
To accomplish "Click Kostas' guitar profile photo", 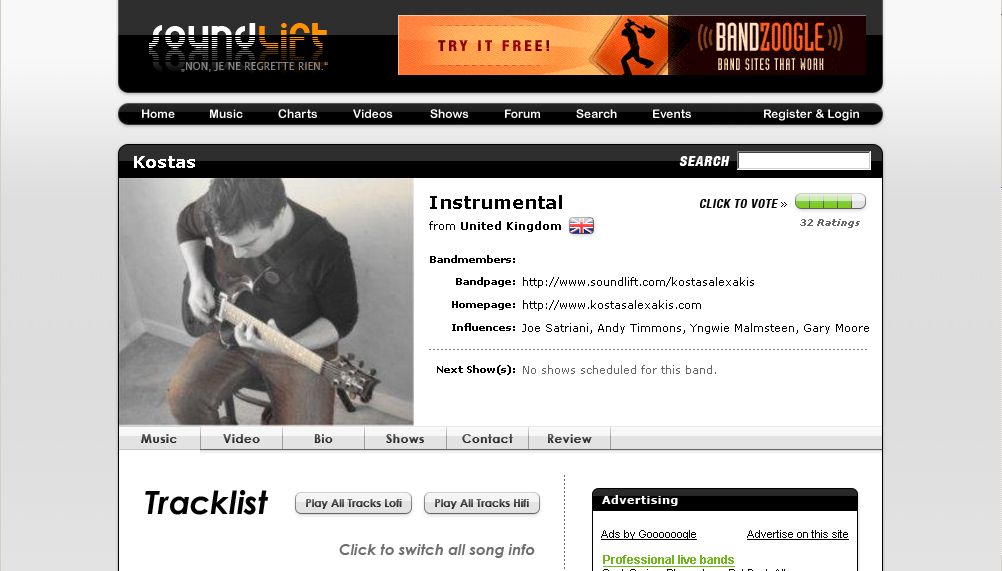I will pyautogui.click(x=266, y=301).
